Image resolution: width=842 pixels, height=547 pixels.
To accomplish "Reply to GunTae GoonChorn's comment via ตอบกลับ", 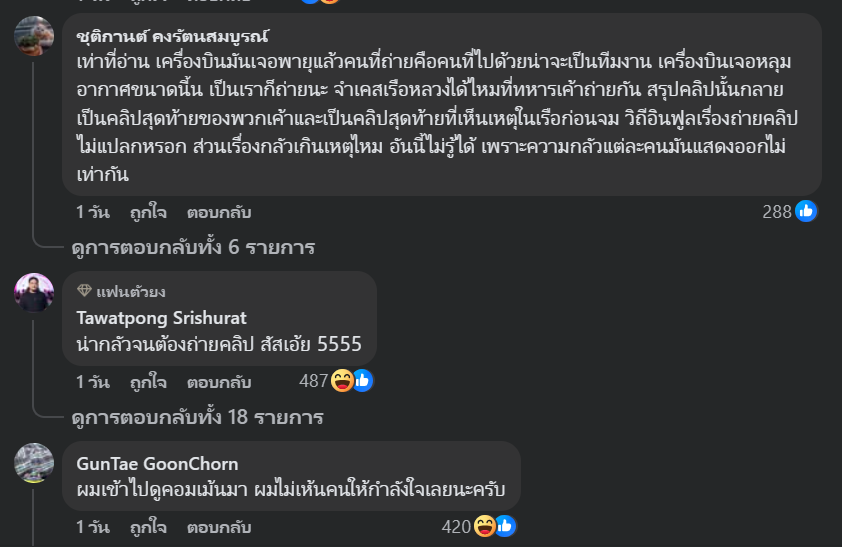I will click(219, 527).
